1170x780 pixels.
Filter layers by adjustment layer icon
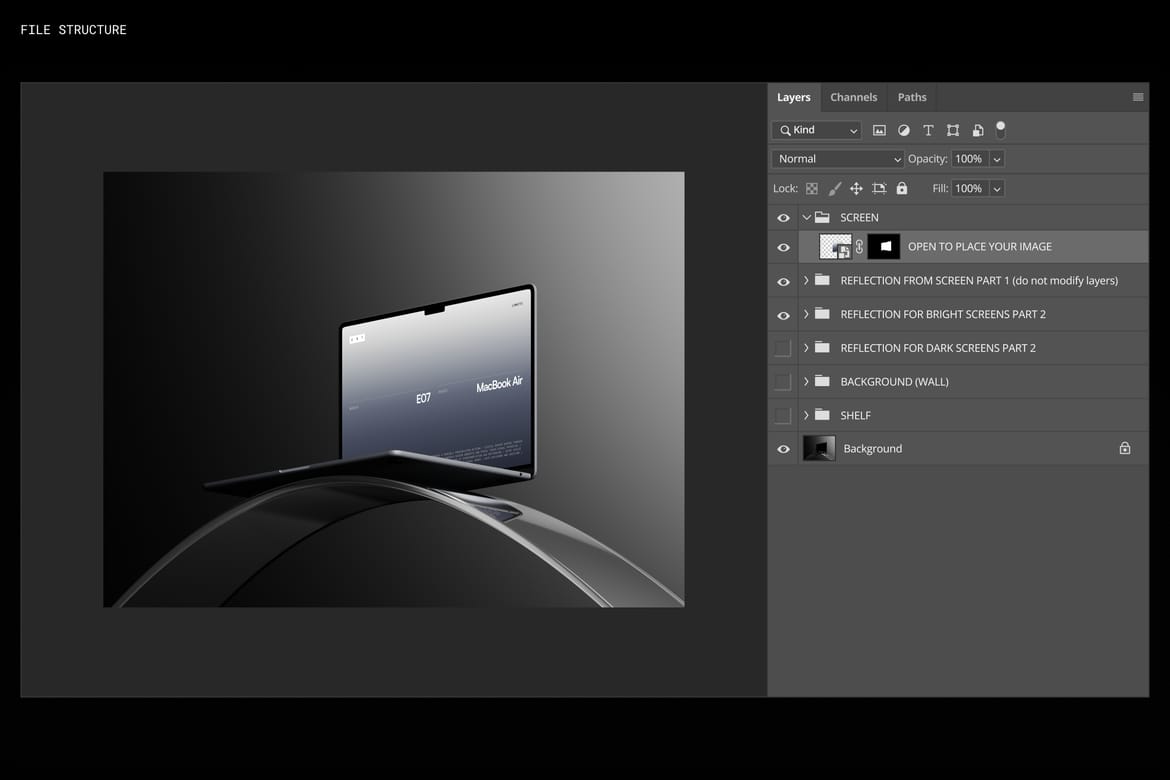904,130
